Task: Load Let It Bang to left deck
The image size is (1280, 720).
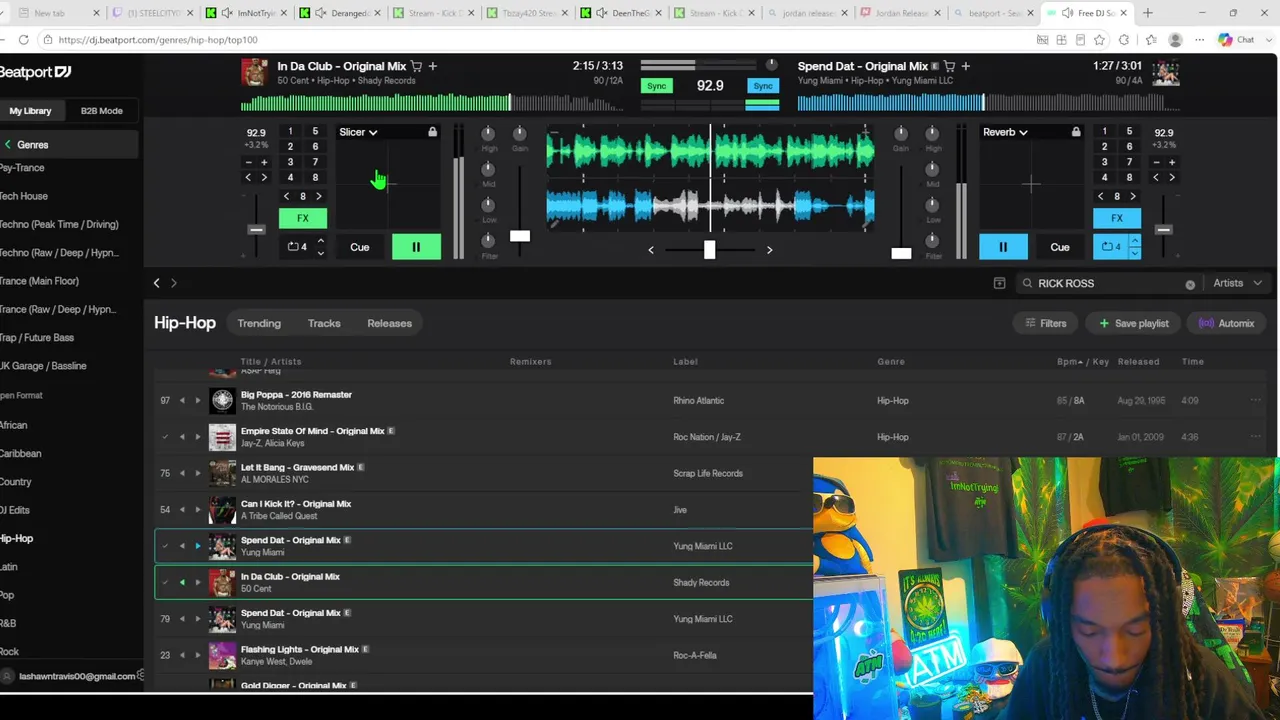Action: click(x=182, y=474)
